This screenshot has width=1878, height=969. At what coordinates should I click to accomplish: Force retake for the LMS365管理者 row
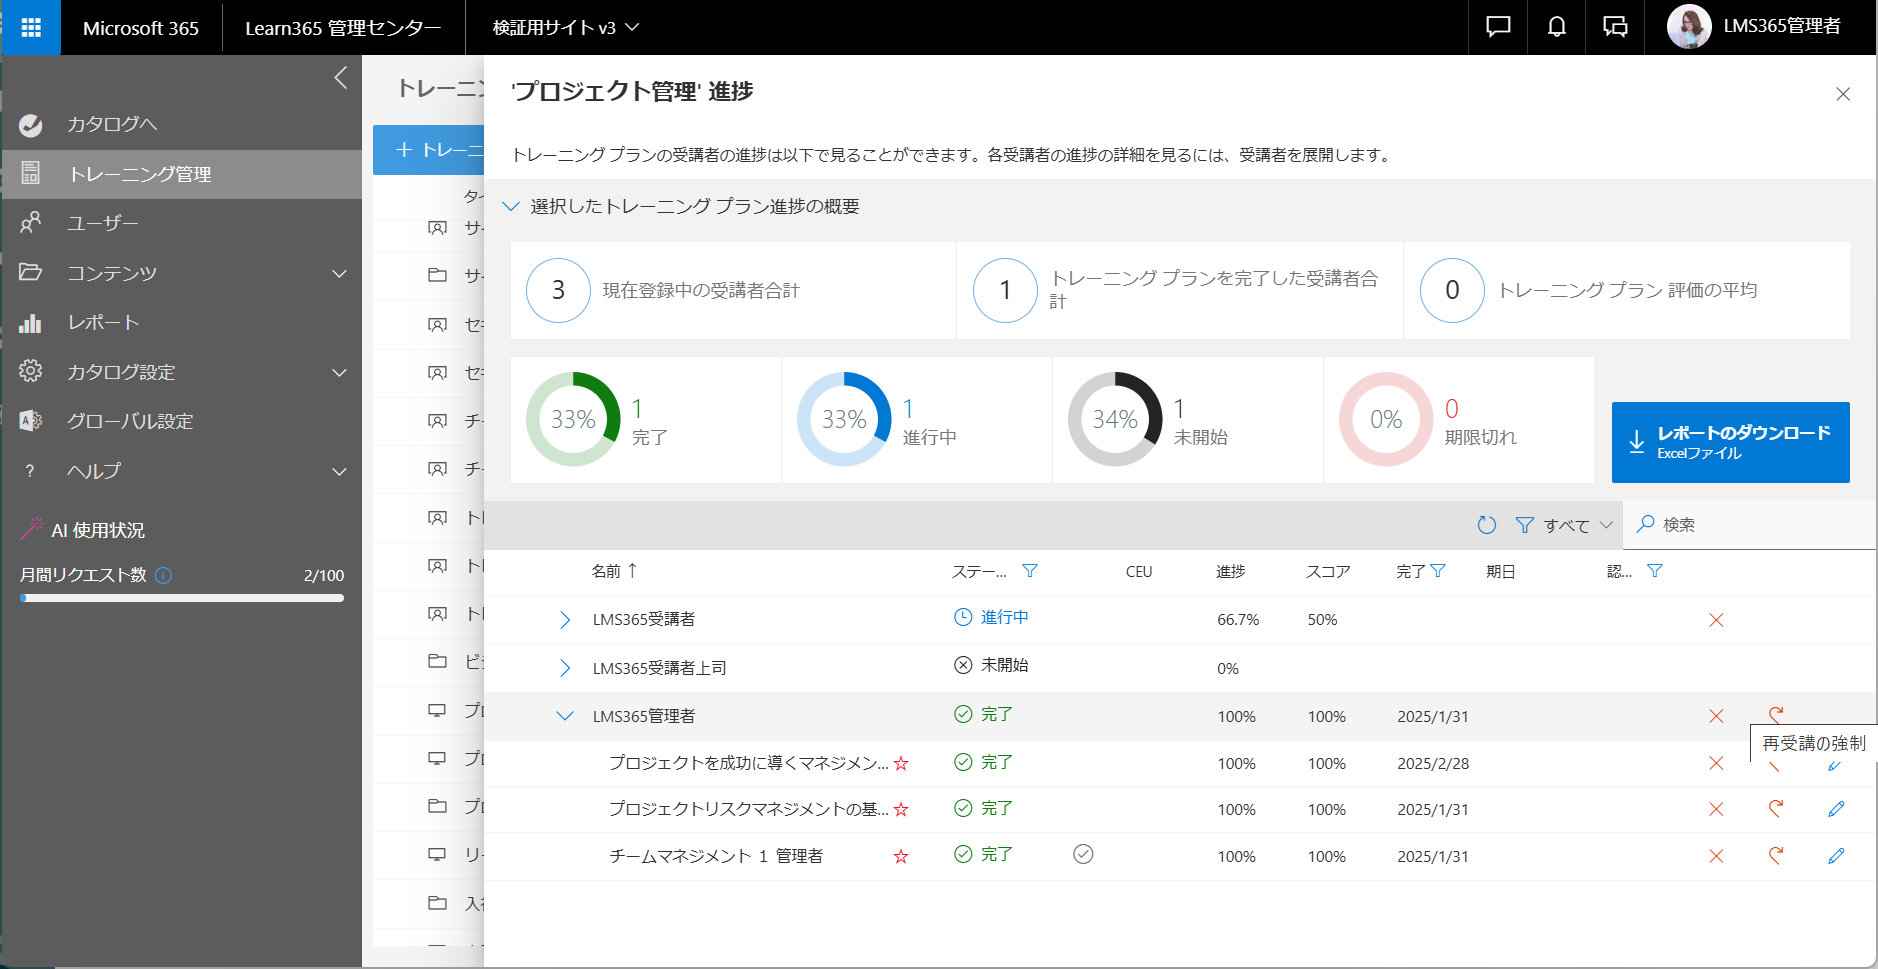[1776, 714]
